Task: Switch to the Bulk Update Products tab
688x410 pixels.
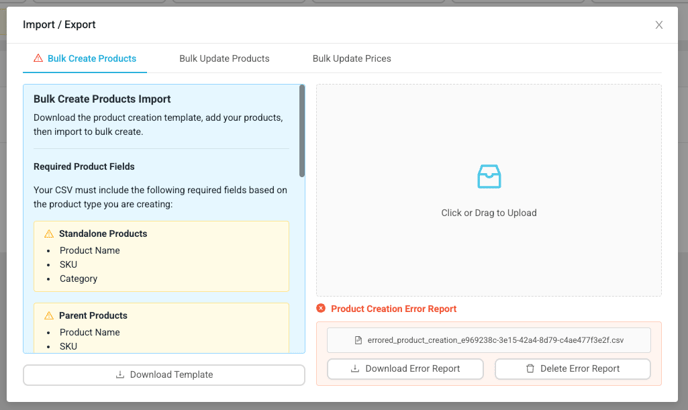Action: coord(224,59)
